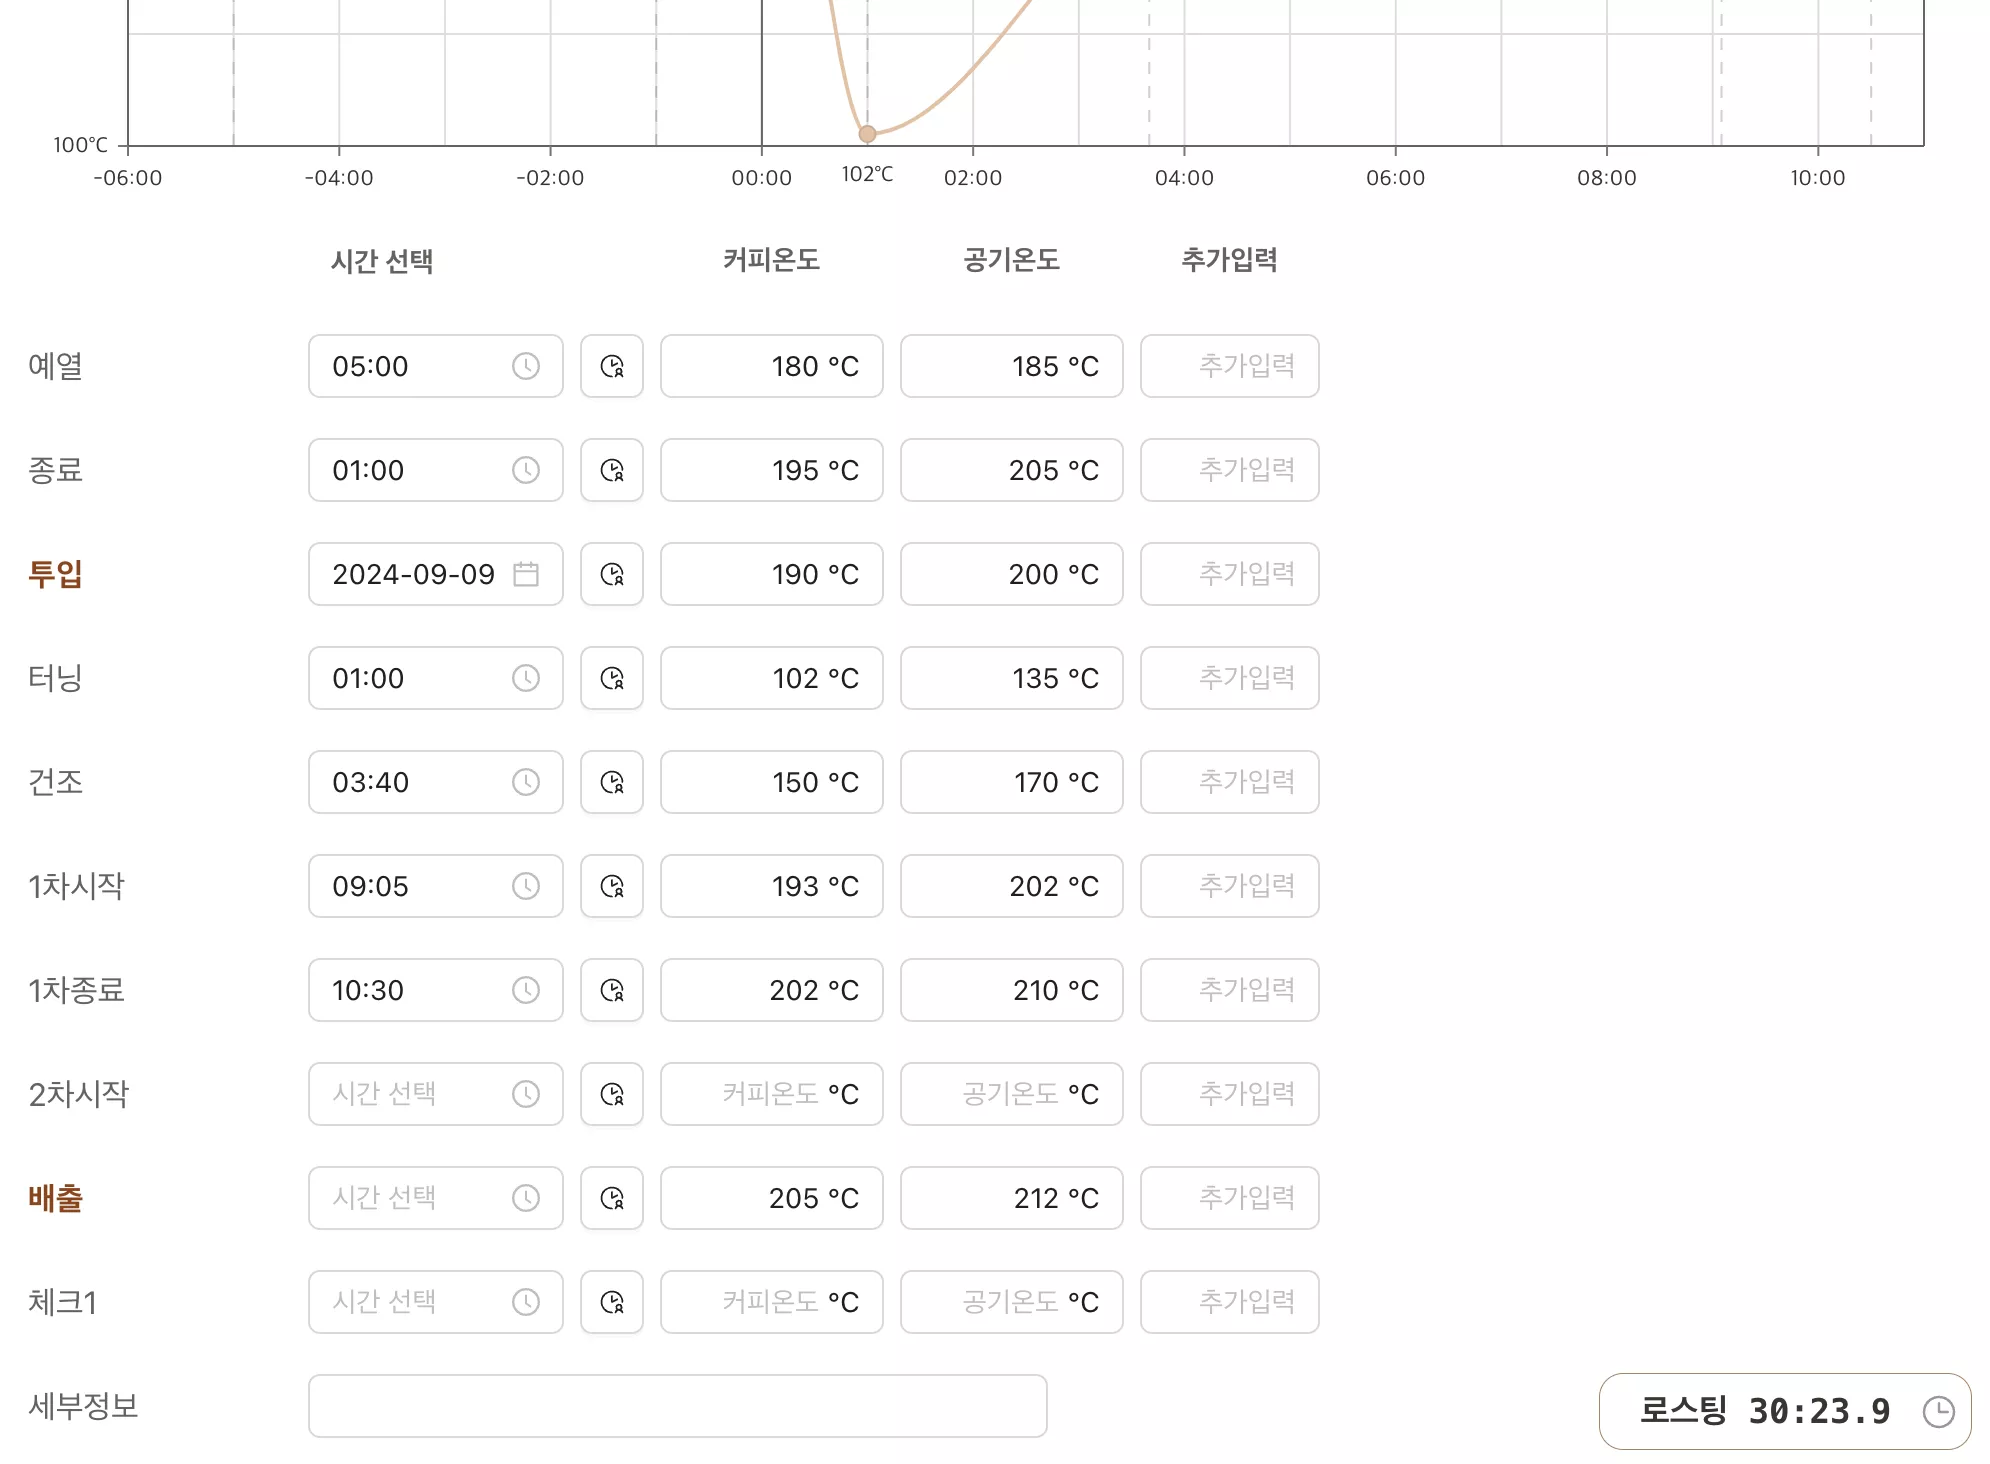Image resolution: width=1990 pixels, height=1464 pixels.
Task: Click the timer-sync icon in the 배출 row
Action: (x=612, y=1198)
